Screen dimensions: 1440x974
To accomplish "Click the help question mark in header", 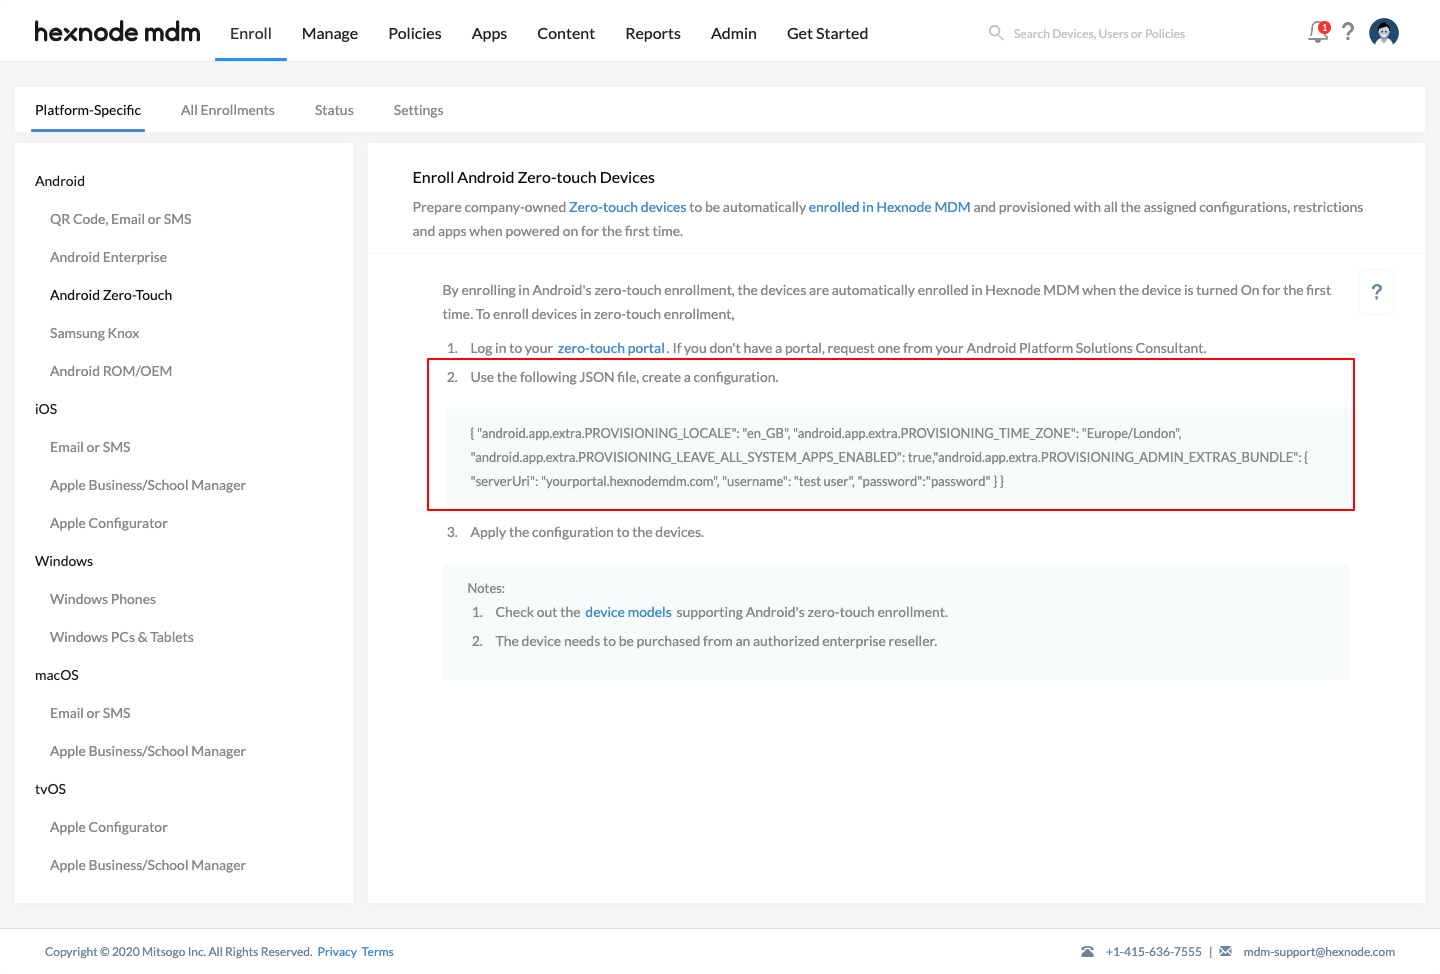I will coord(1348,32).
